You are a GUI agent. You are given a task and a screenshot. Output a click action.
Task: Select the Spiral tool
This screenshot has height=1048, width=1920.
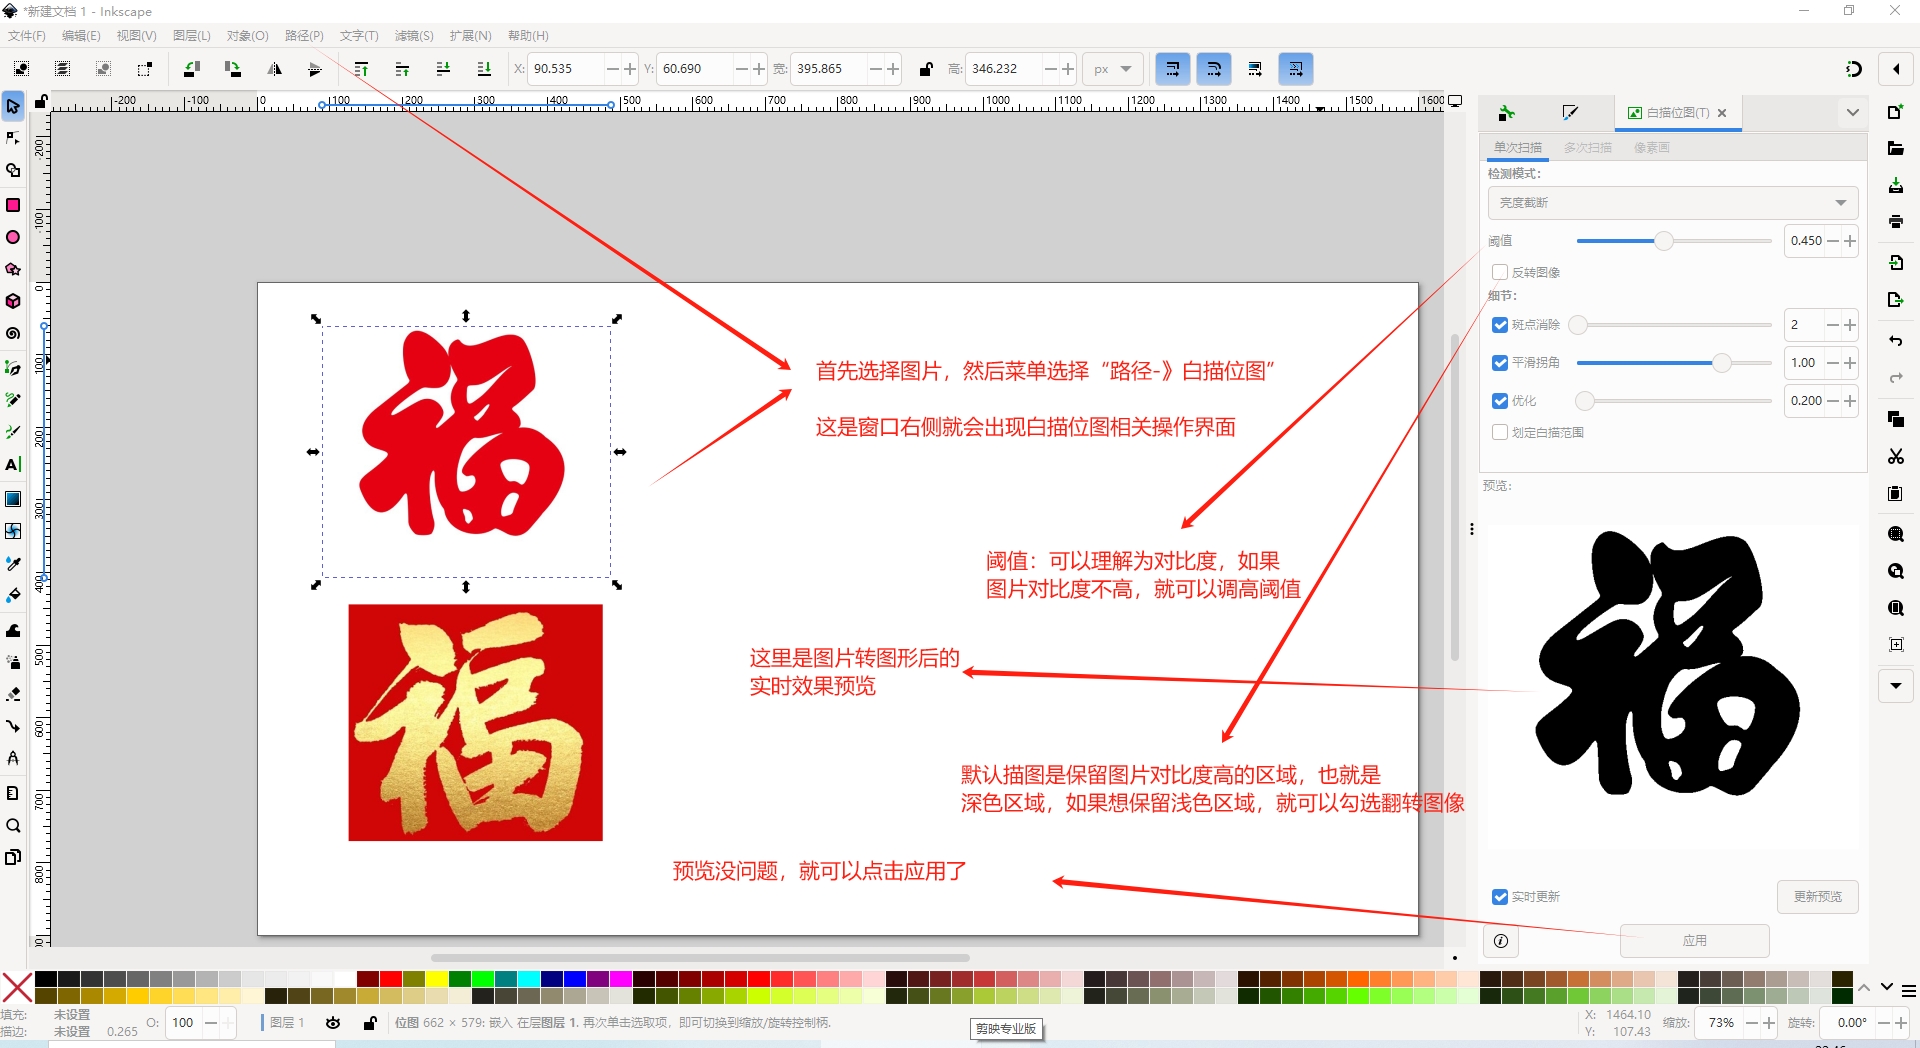pyautogui.click(x=13, y=334)
